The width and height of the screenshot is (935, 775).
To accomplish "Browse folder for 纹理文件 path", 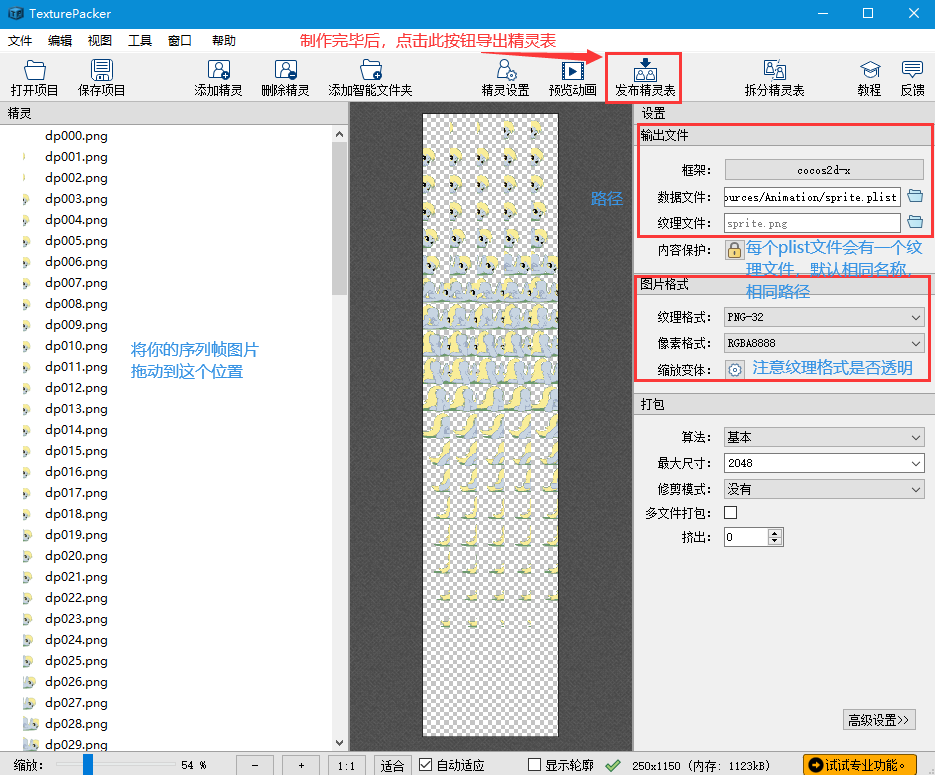I will 915,222.
